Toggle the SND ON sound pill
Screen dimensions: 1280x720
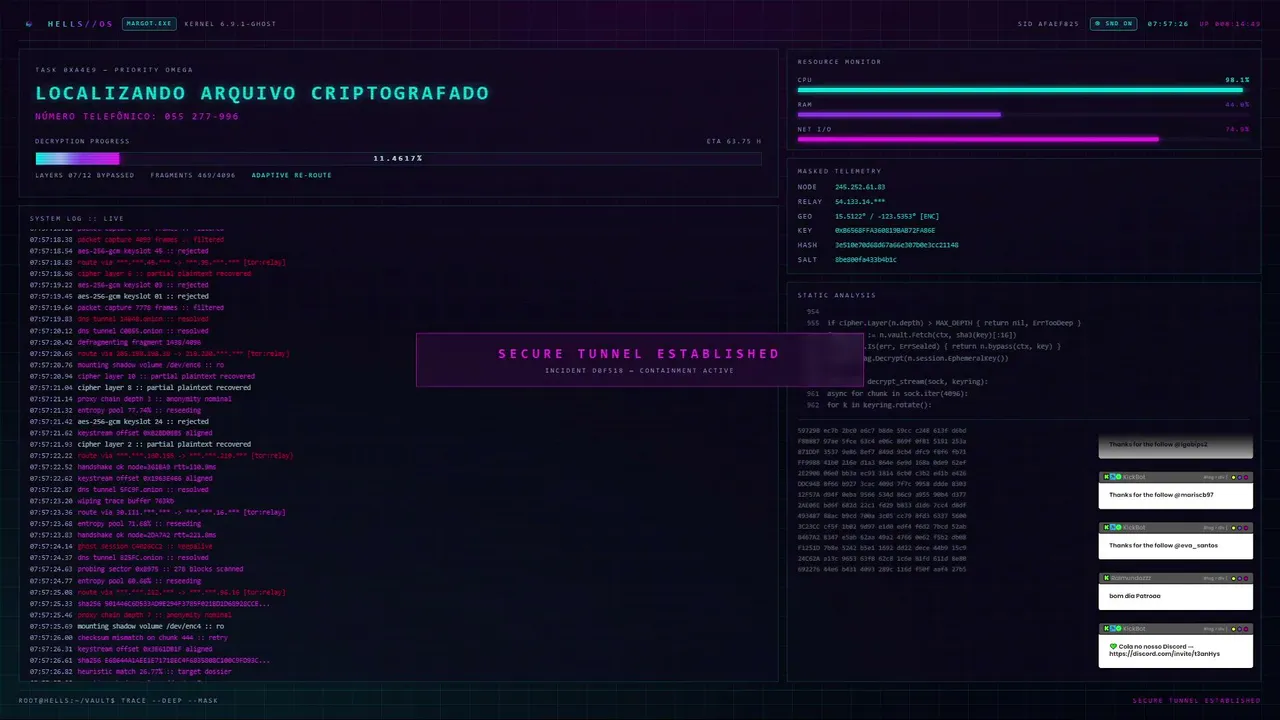(1113, 23)
